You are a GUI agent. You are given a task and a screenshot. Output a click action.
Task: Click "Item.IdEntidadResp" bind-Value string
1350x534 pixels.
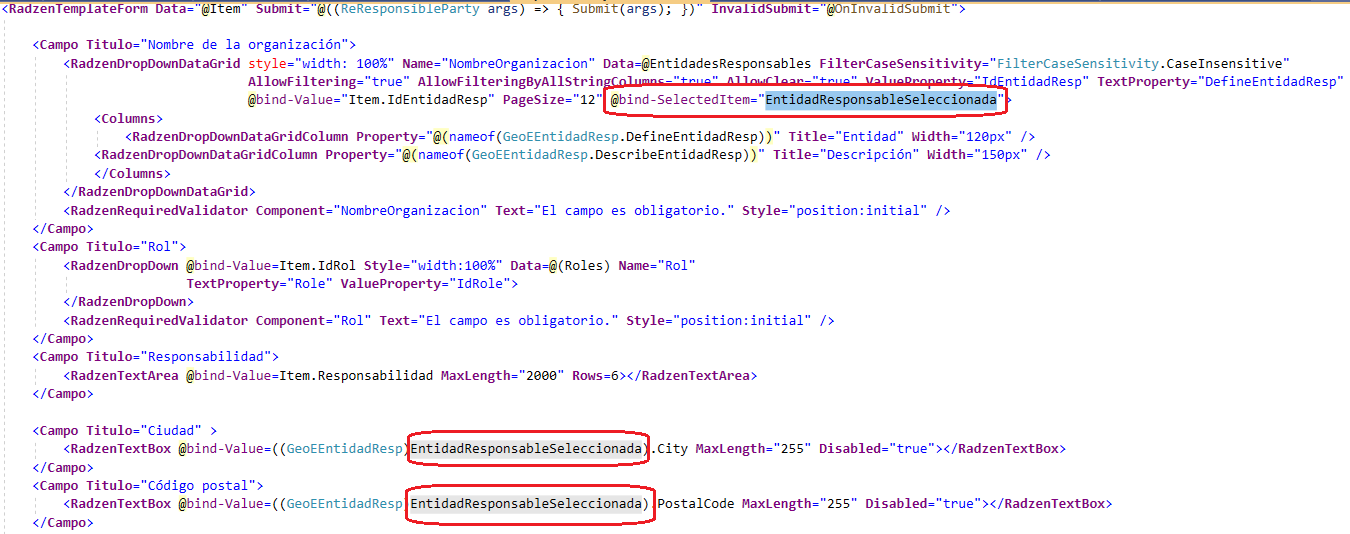click(x=418, y=100)
